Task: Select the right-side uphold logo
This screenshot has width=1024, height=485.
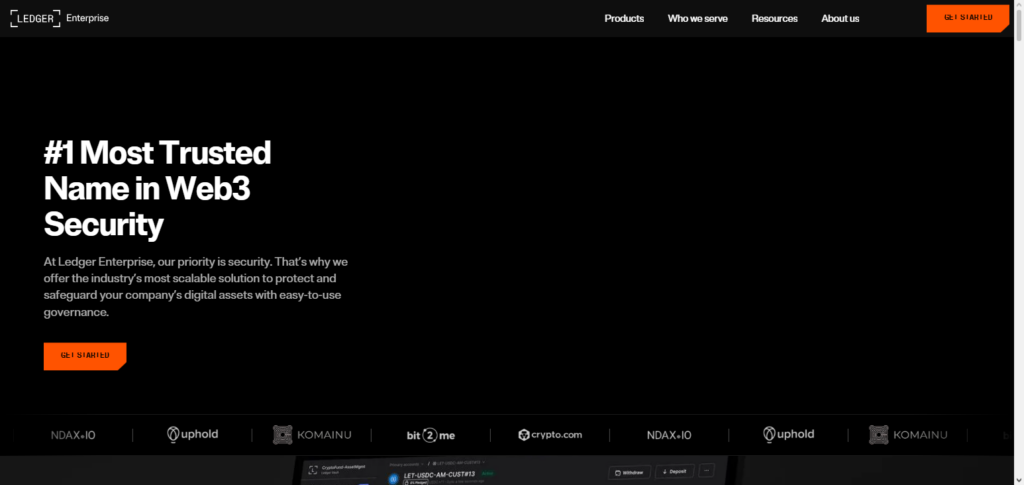Action: (x=789, y=435)
